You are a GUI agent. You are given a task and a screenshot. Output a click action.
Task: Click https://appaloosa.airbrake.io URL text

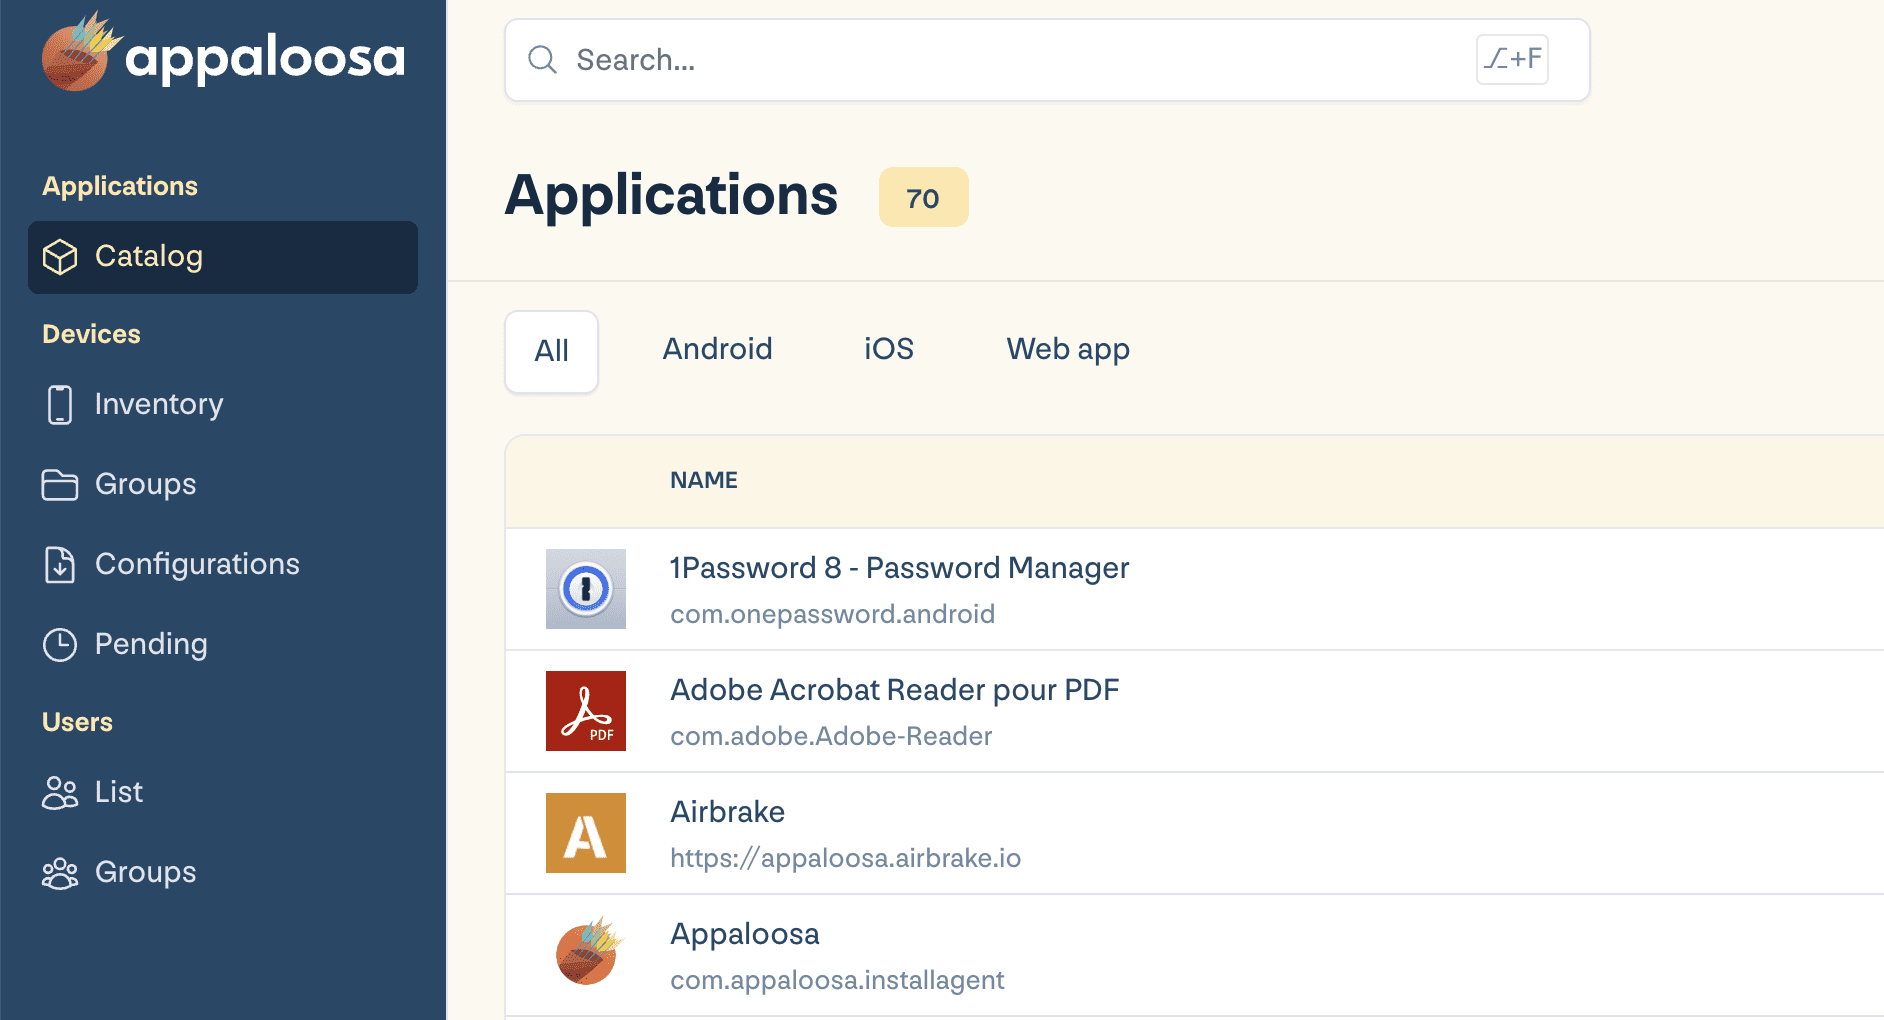coord(845,858)
